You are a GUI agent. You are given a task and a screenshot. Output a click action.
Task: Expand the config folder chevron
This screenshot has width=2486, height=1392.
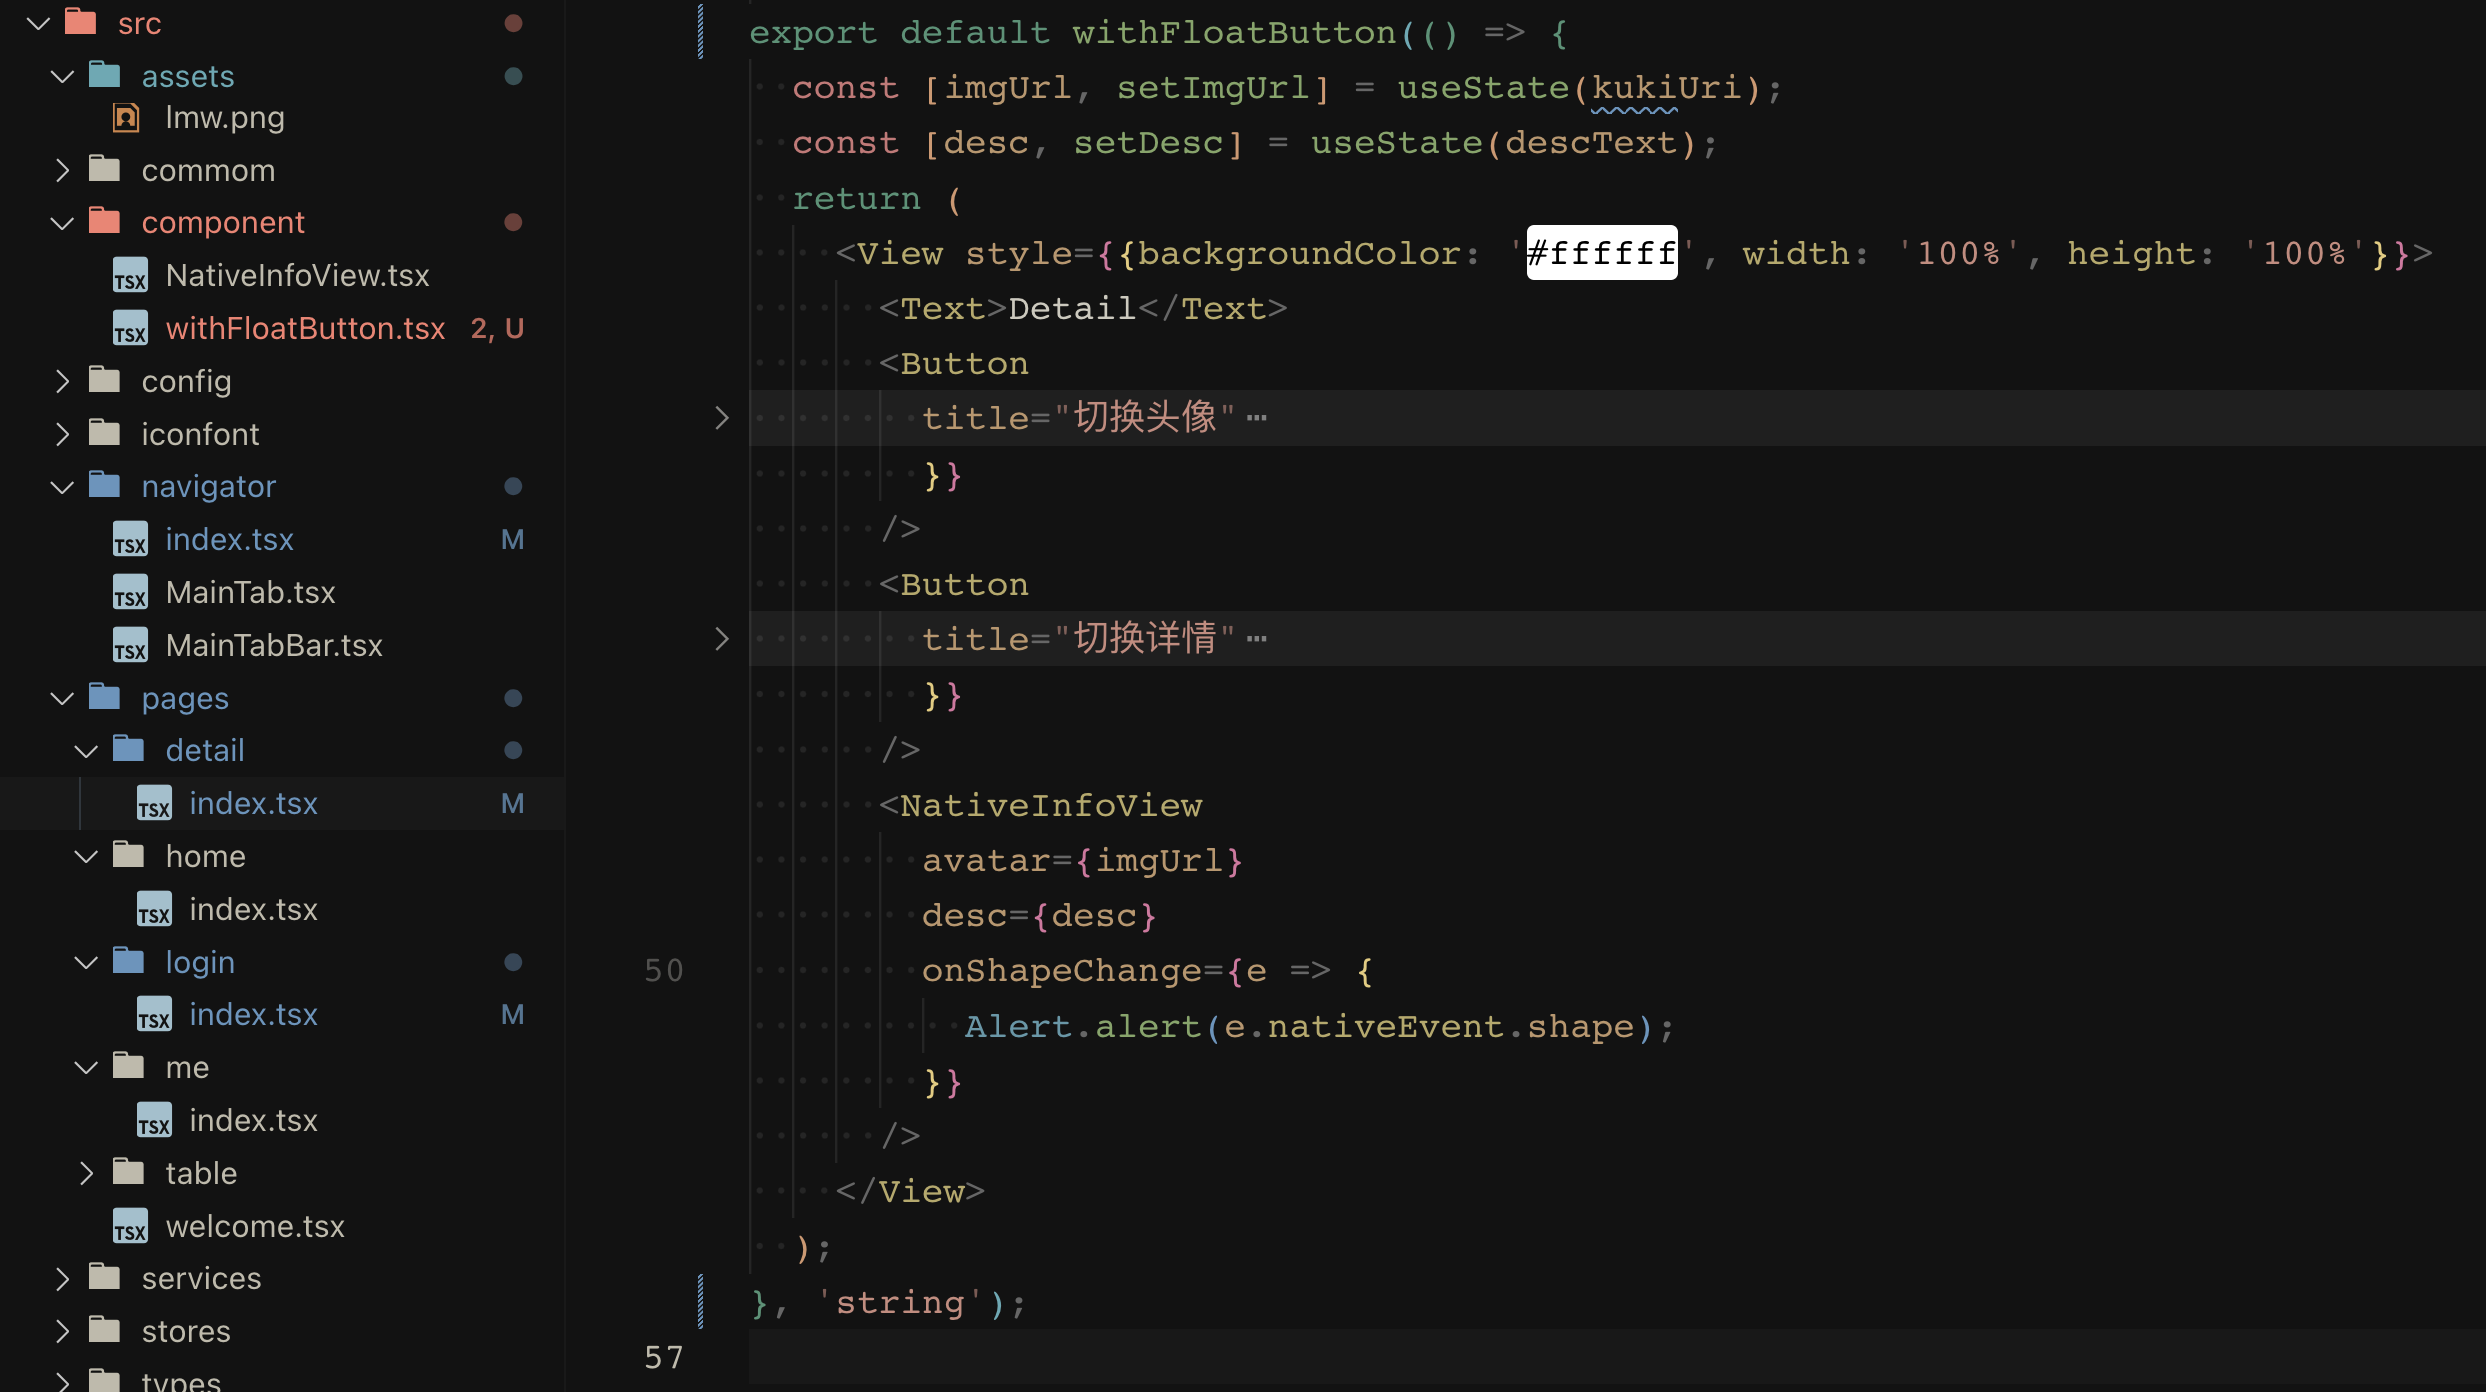(63, 381)
